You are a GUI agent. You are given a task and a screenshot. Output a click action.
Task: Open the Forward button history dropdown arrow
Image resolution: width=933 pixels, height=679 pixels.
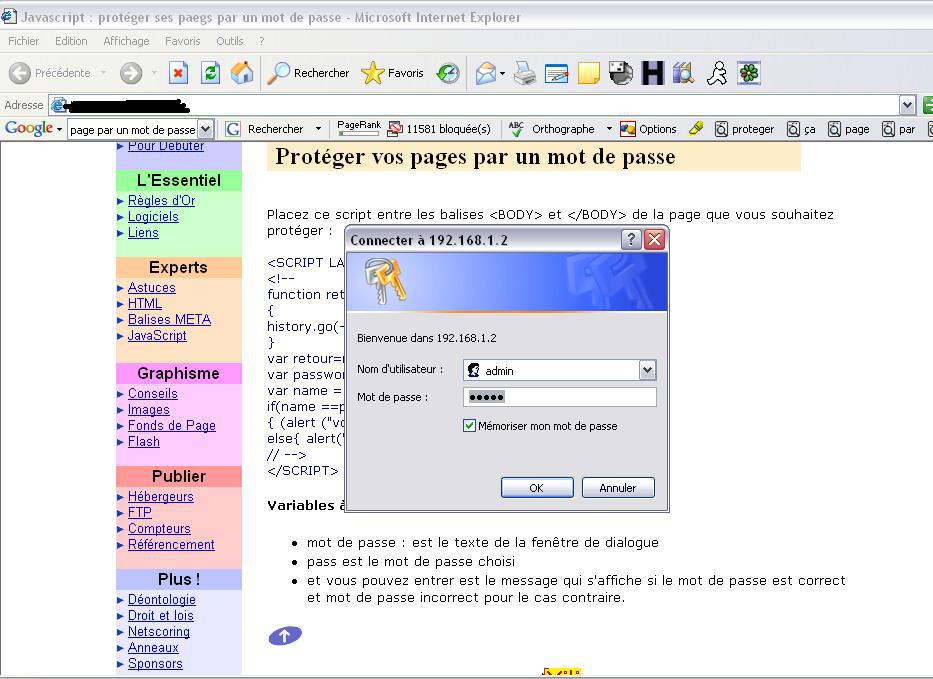[x=154, y=73]
